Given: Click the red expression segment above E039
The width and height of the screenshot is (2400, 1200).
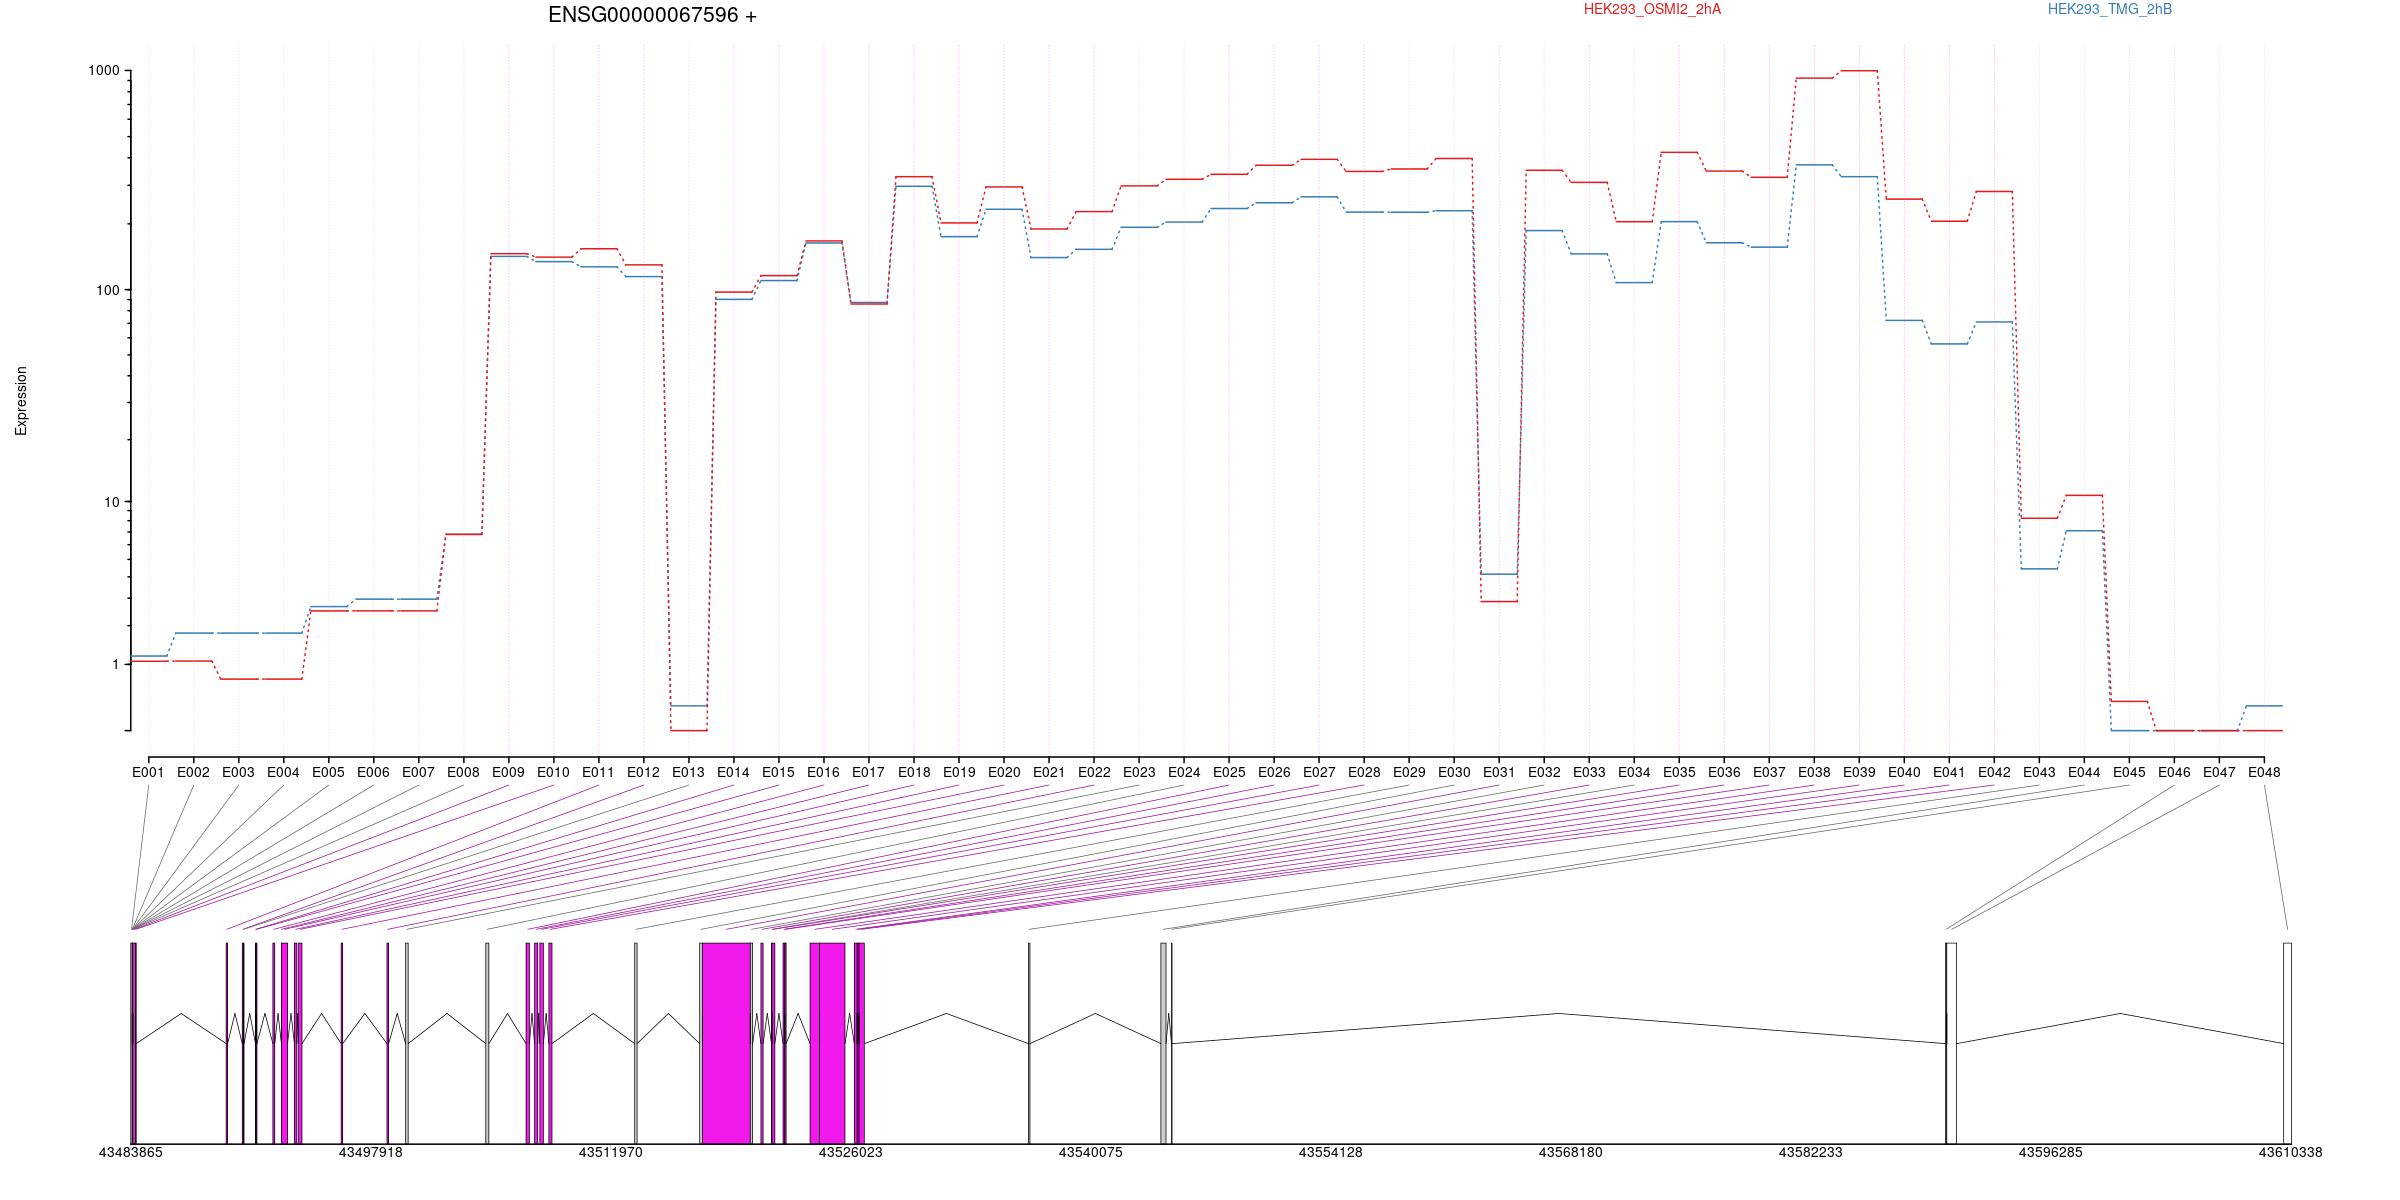Looking at the screenshot, I should click(1859, 71).
